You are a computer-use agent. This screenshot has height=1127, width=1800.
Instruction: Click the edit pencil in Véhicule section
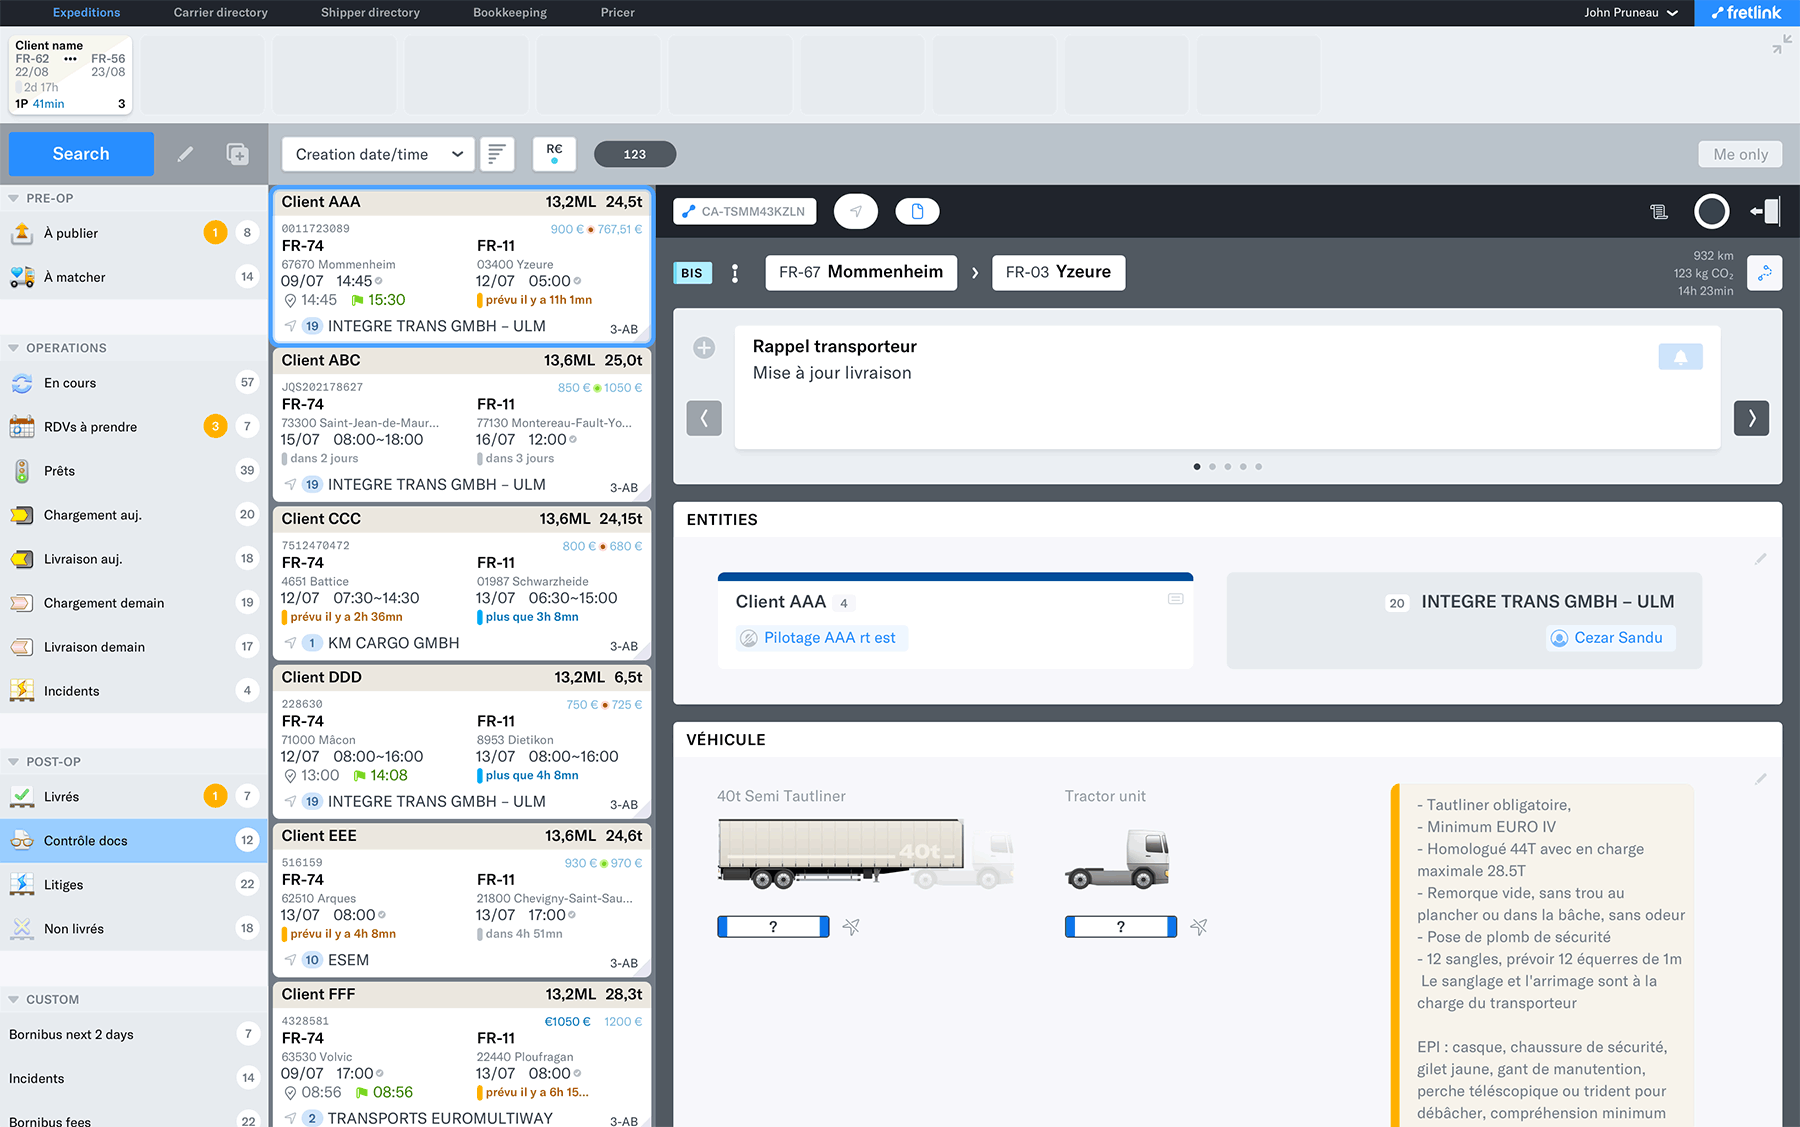point(1761,779)
